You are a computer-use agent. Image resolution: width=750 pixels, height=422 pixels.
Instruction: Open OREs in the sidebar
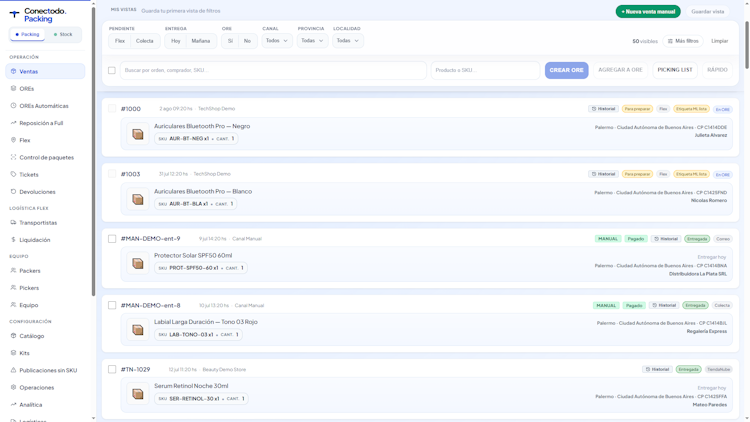(45, 89)
